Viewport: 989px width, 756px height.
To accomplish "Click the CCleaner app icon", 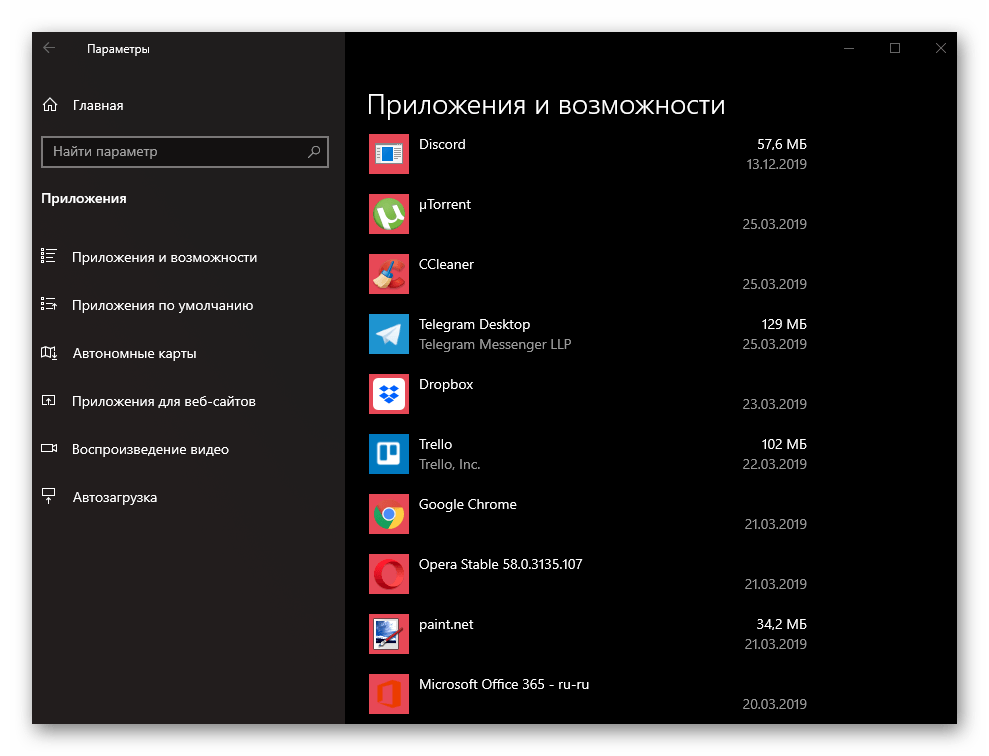I will 388,274.
